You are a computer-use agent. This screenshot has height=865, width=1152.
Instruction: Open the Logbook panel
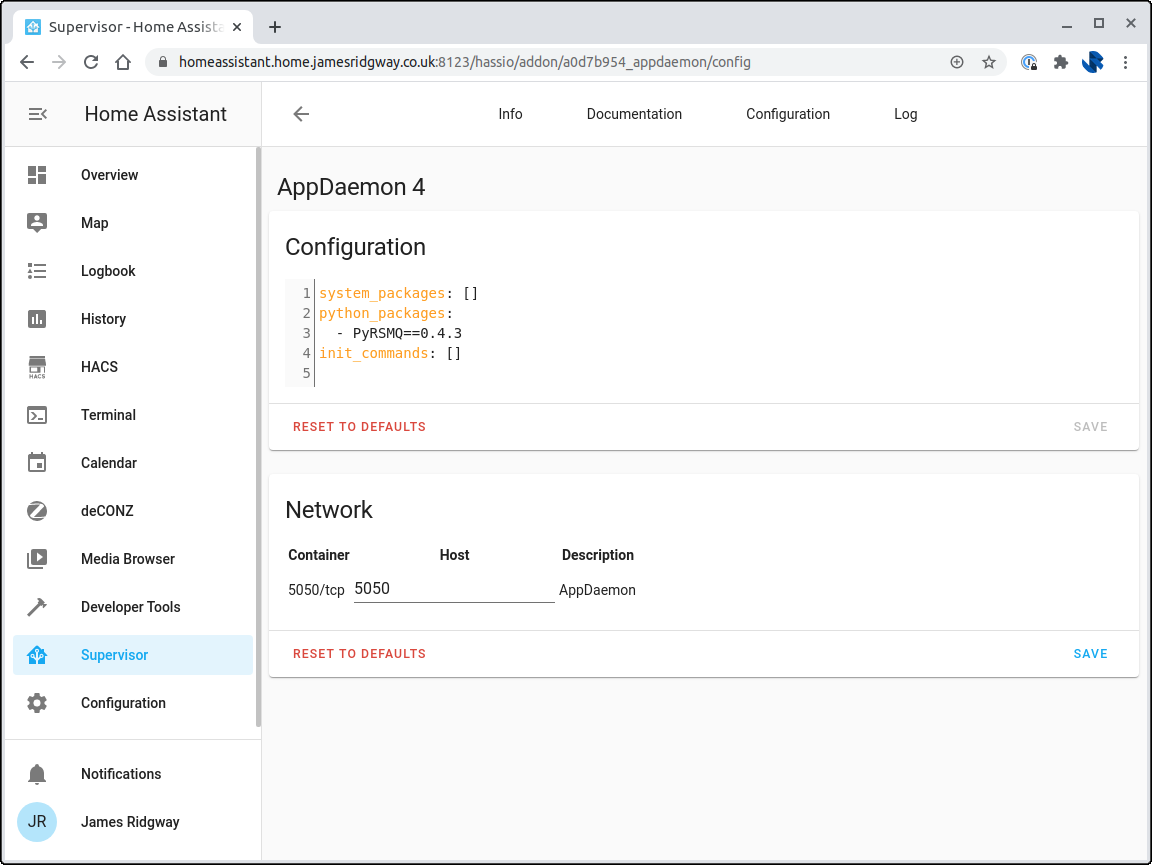pos(108,271)
